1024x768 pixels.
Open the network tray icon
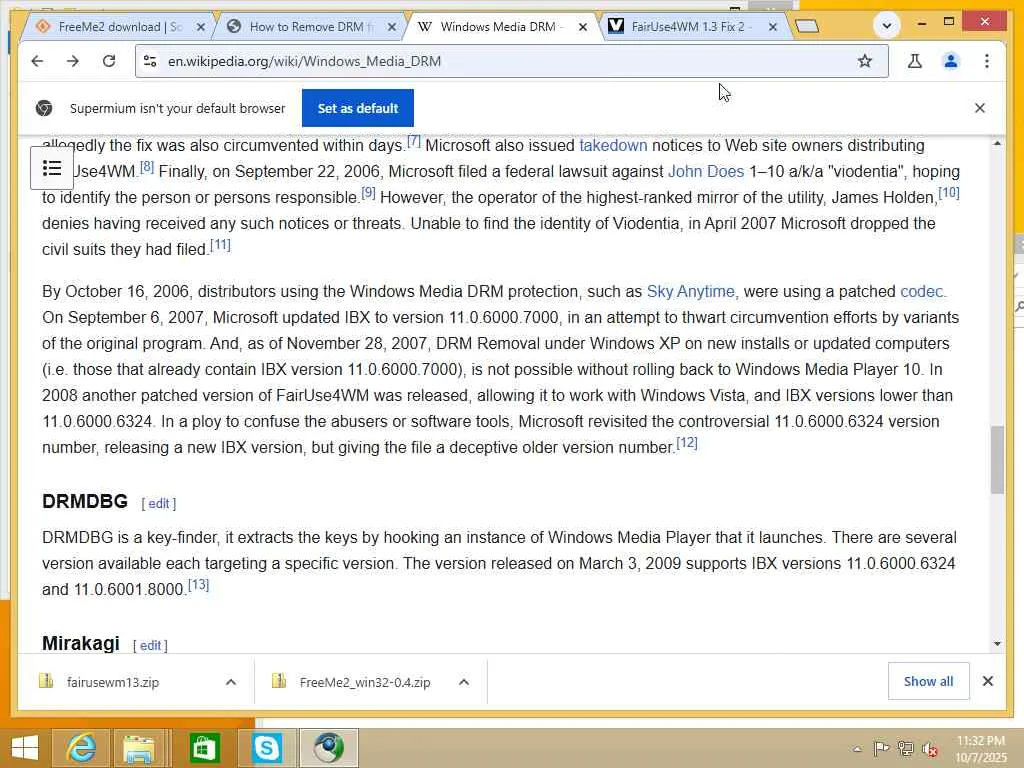(905, 748)
